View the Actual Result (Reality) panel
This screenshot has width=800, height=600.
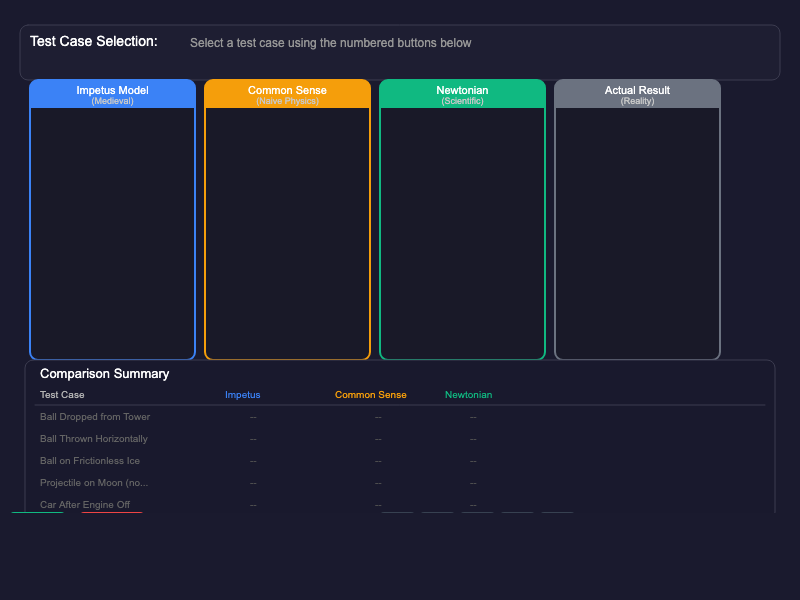[x=637, y=95]
